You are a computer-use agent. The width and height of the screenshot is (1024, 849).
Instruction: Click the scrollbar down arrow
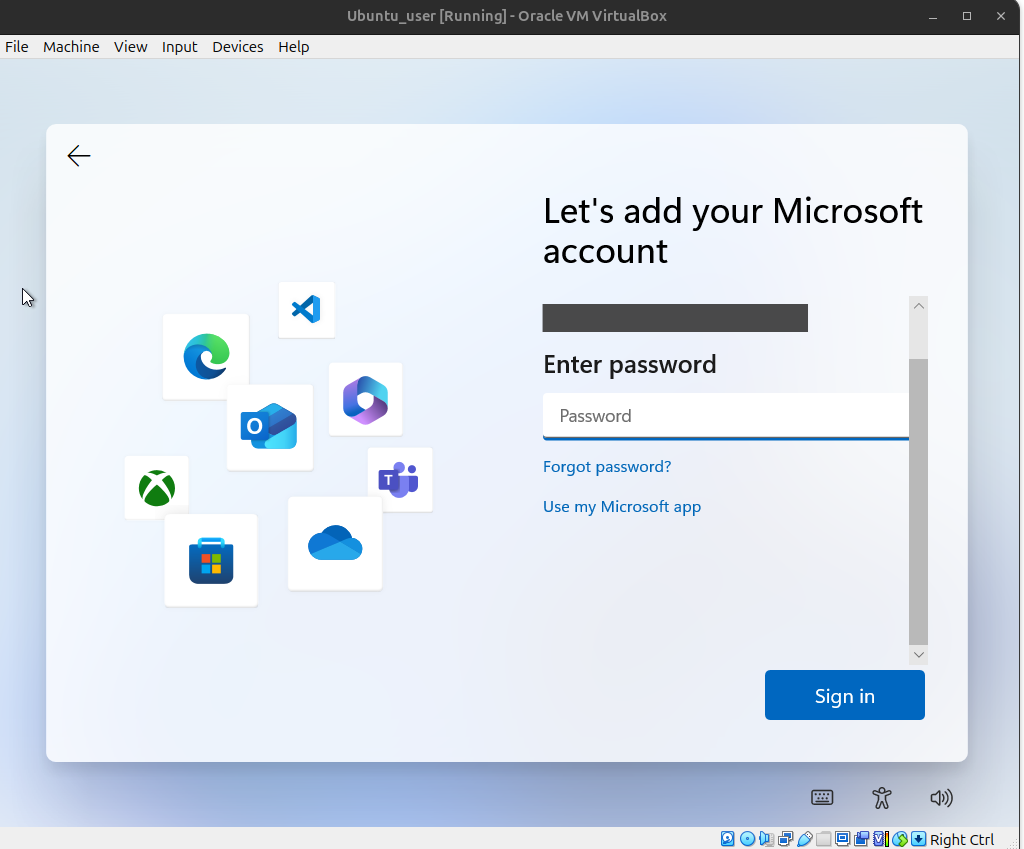tap(918, 654)
